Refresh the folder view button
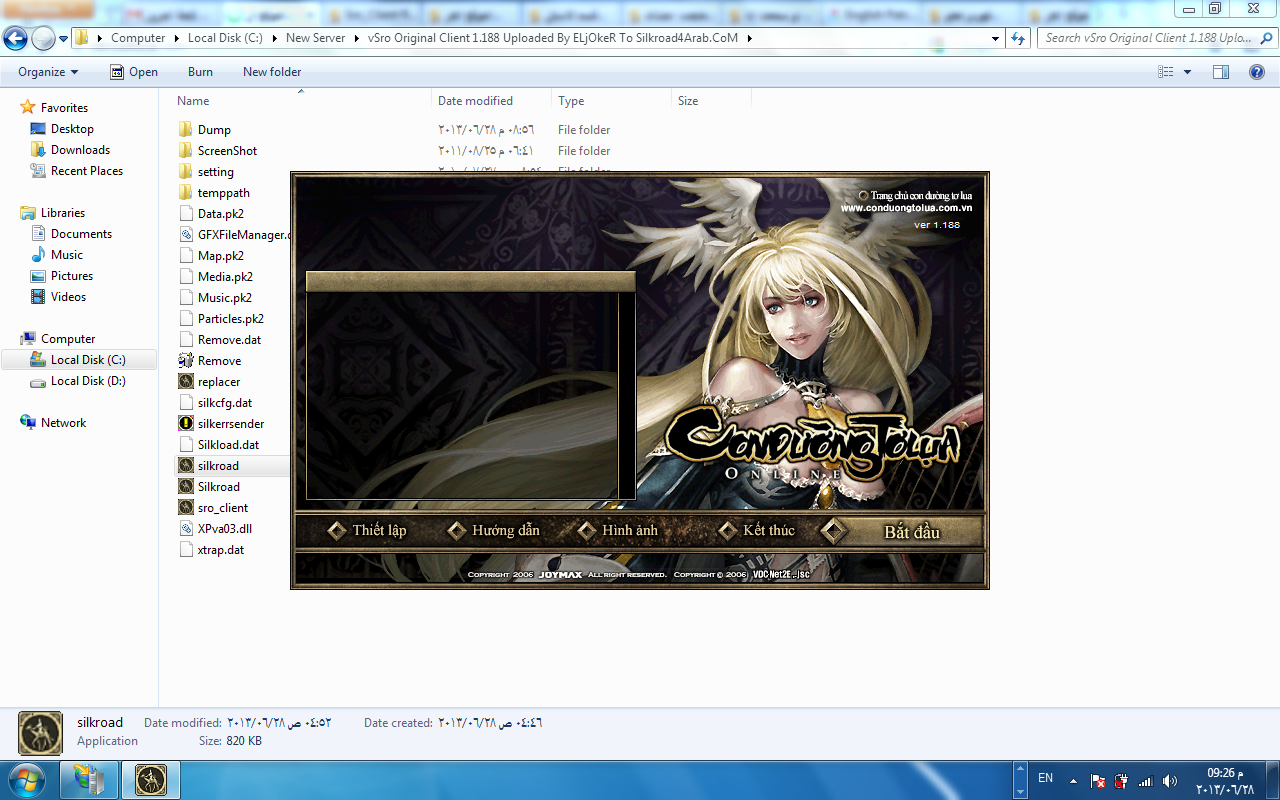 coord(1018,38)
